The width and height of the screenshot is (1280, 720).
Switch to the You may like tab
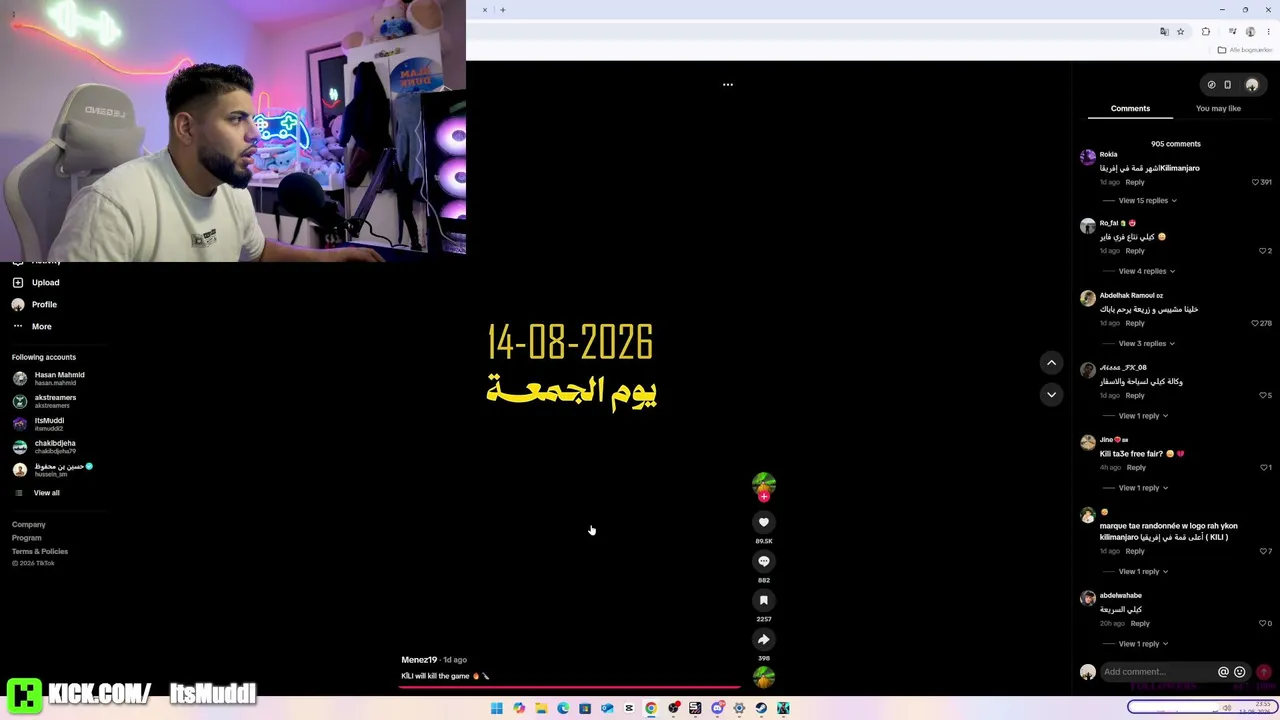pyautogui.click(x=1218, y=108)
